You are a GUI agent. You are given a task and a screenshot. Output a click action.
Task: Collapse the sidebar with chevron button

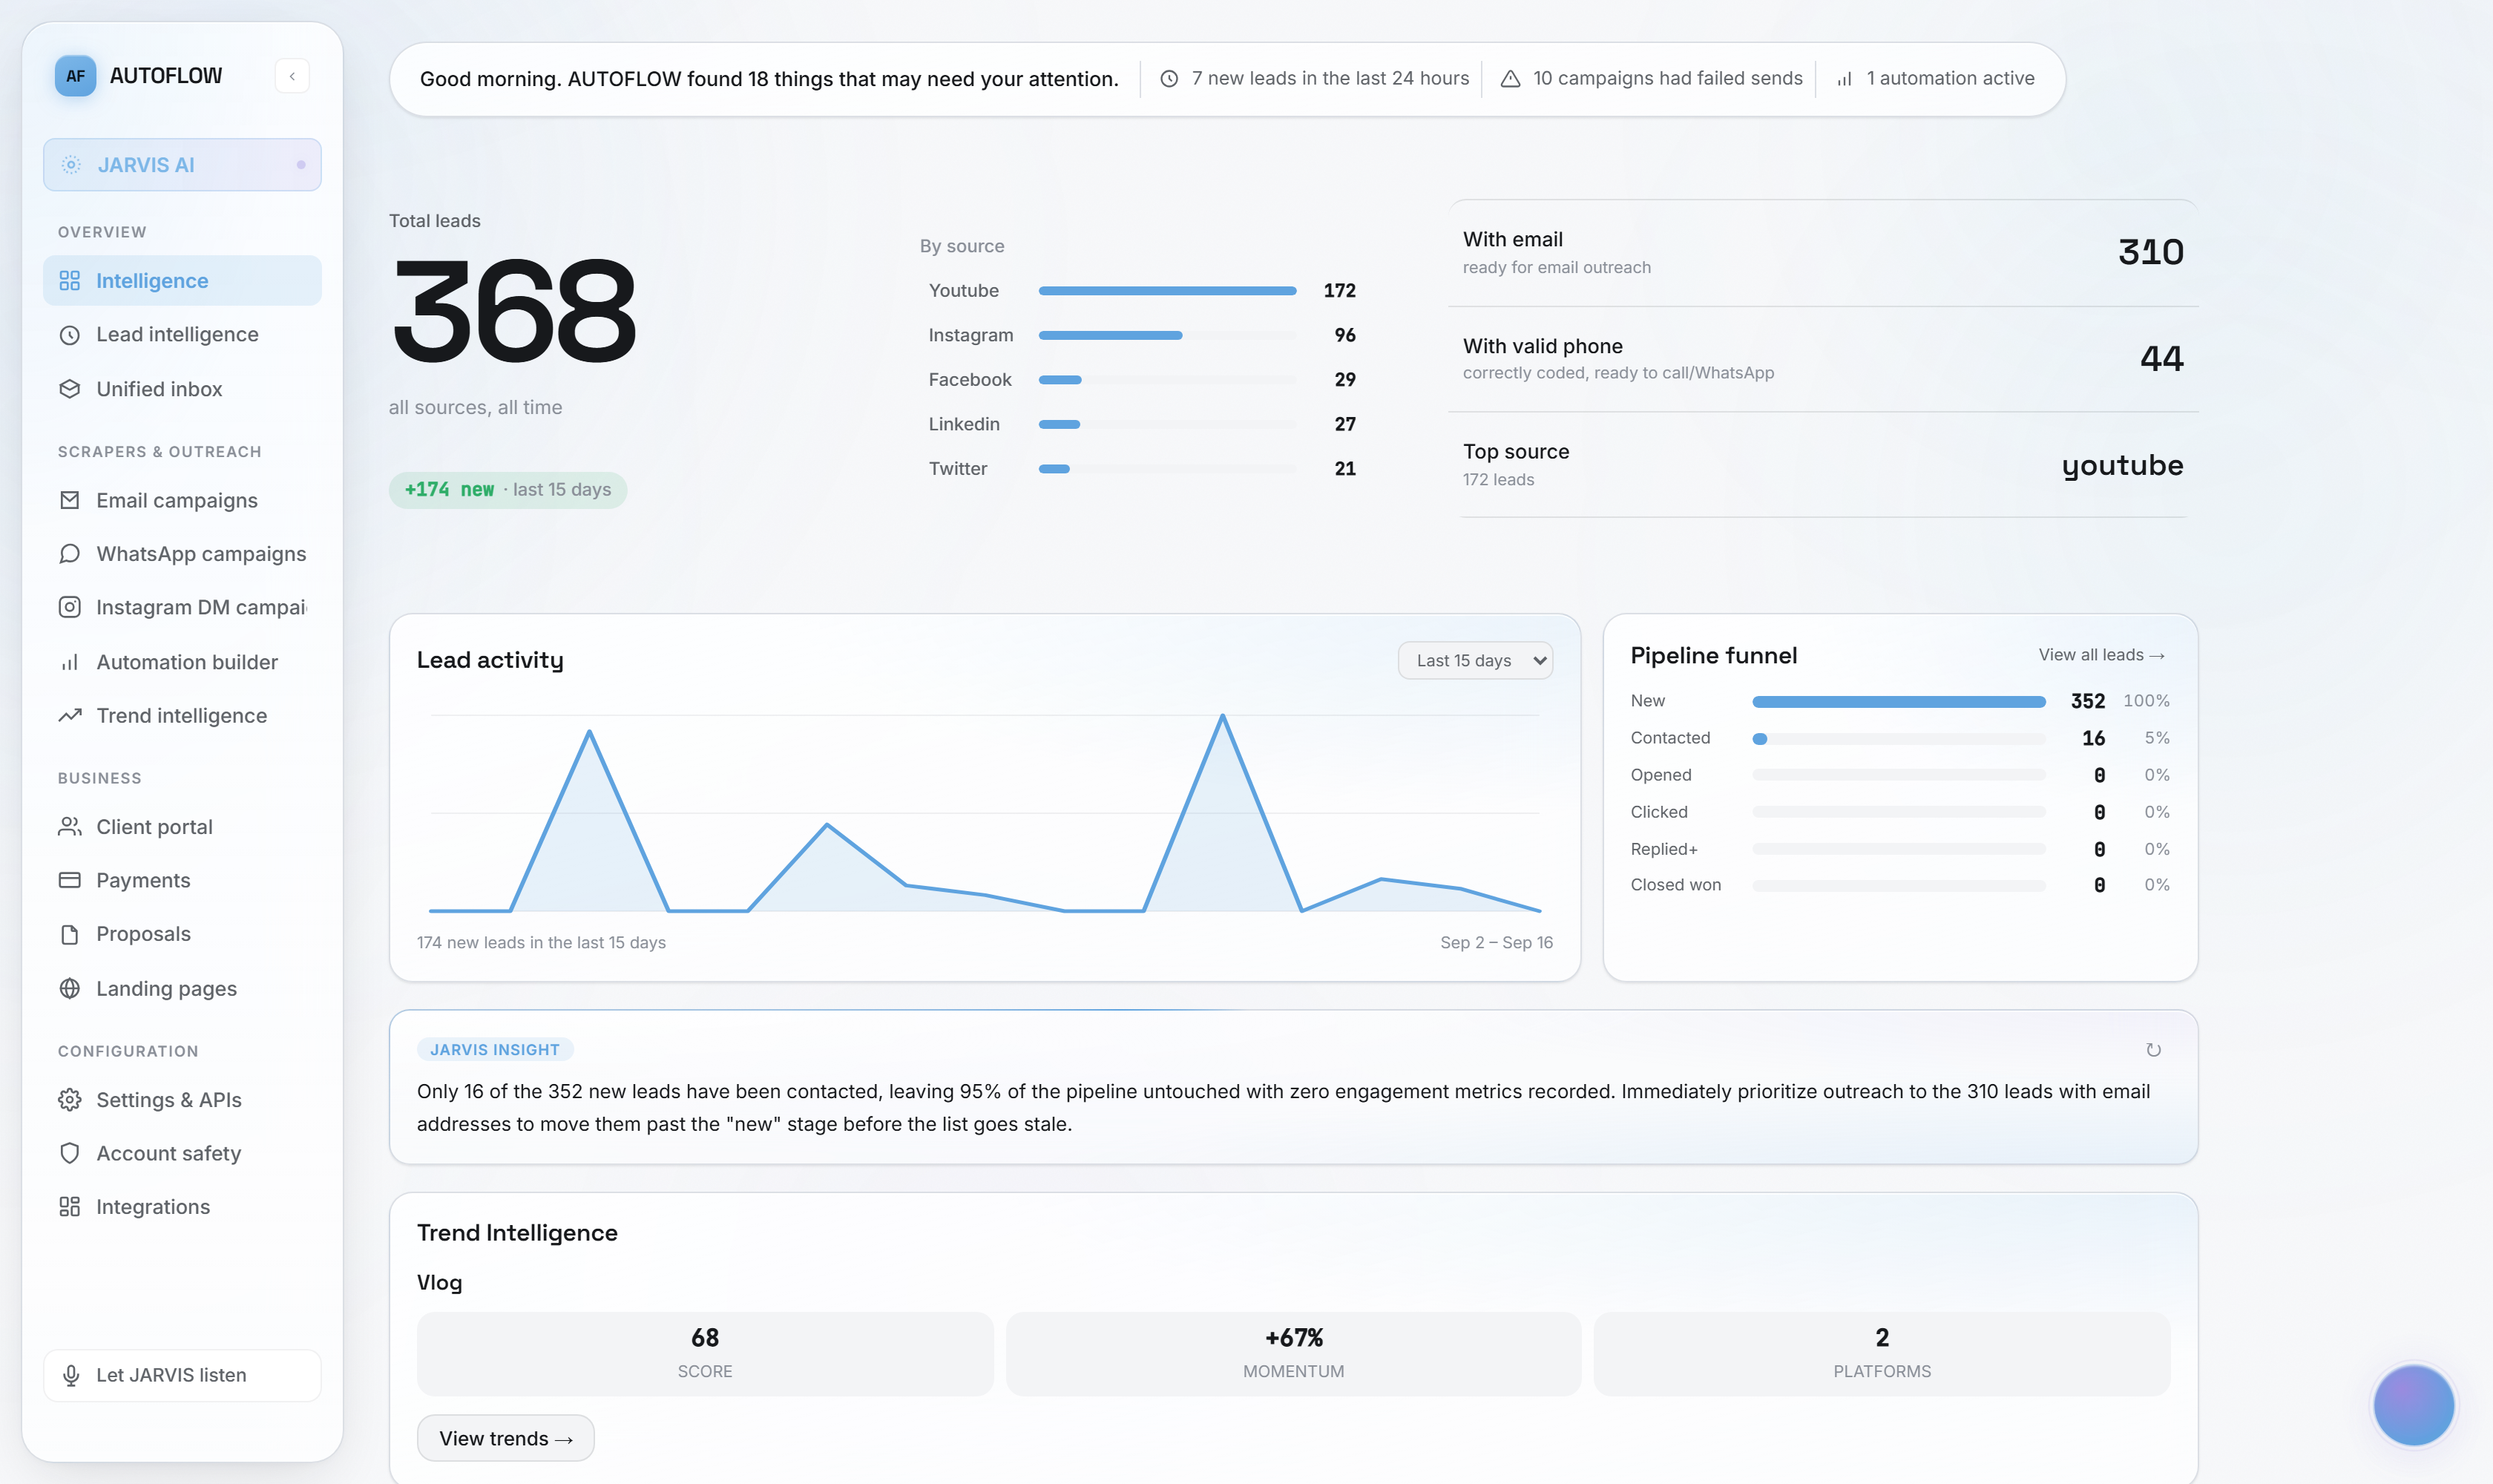pyautogui.click(x=292, y=76)
